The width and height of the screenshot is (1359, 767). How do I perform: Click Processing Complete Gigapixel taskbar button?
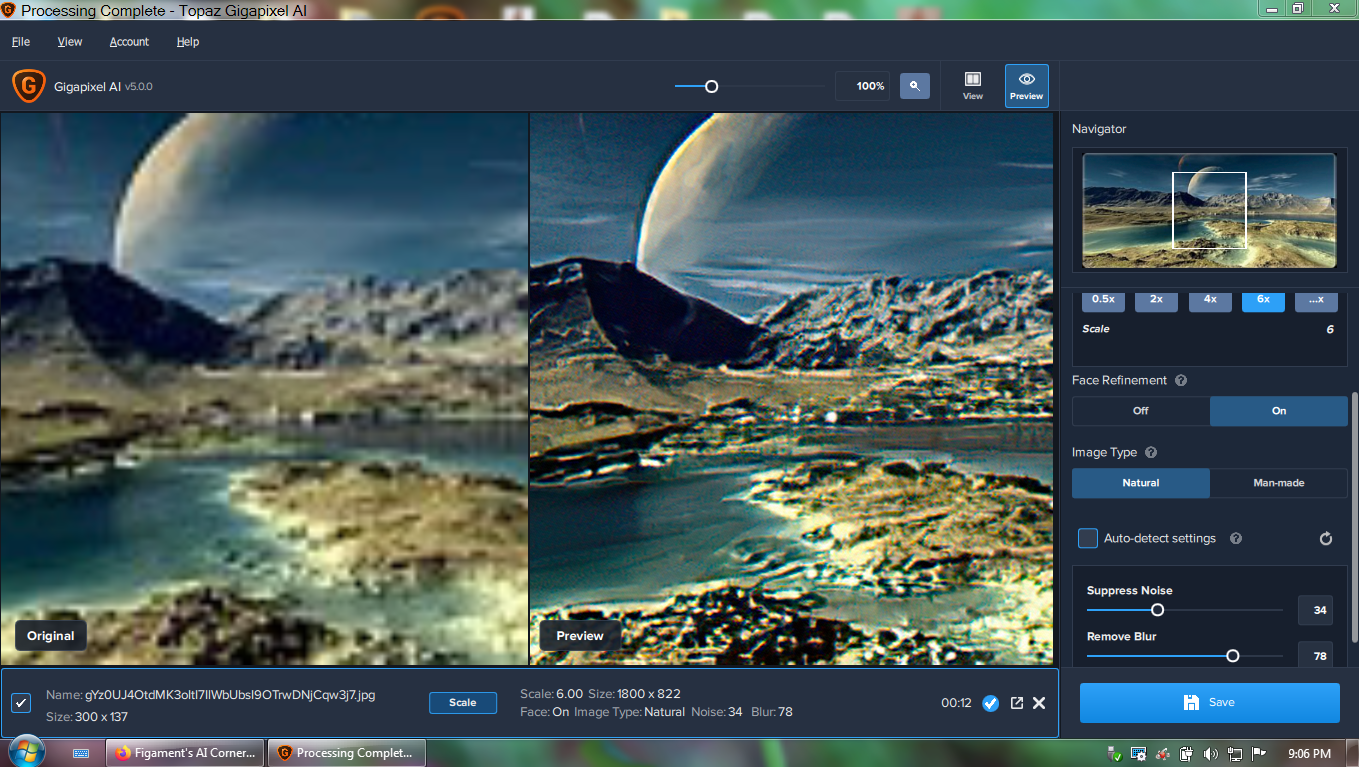coord(345,753)
